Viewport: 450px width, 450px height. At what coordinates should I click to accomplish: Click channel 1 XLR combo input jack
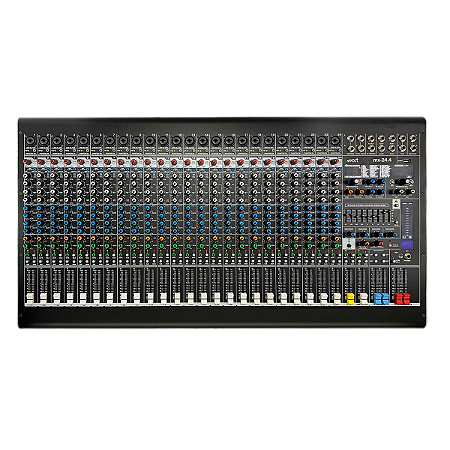30,140
